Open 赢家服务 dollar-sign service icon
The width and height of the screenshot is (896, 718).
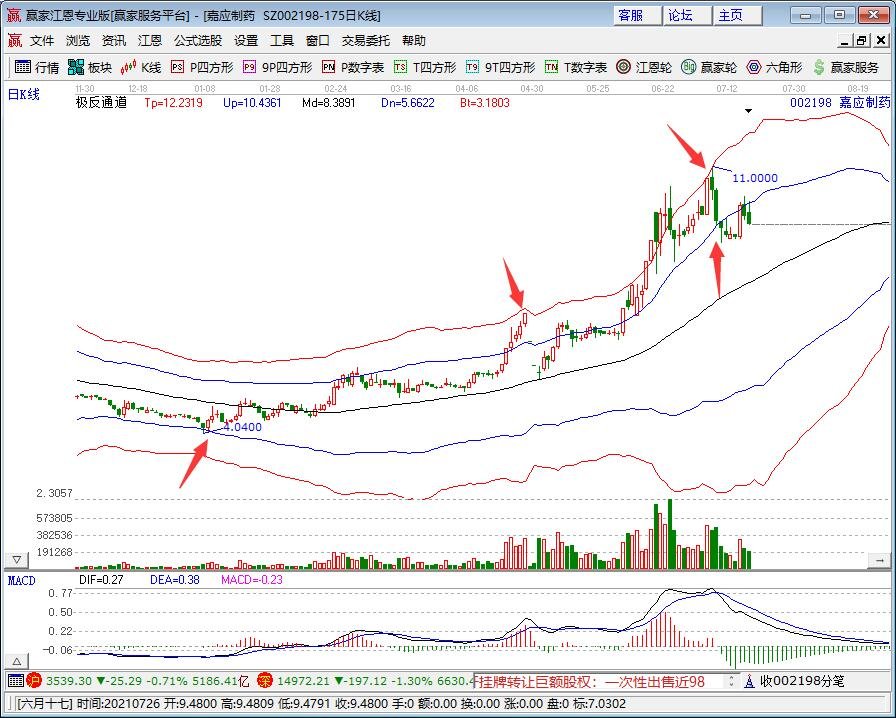[846, 67]
